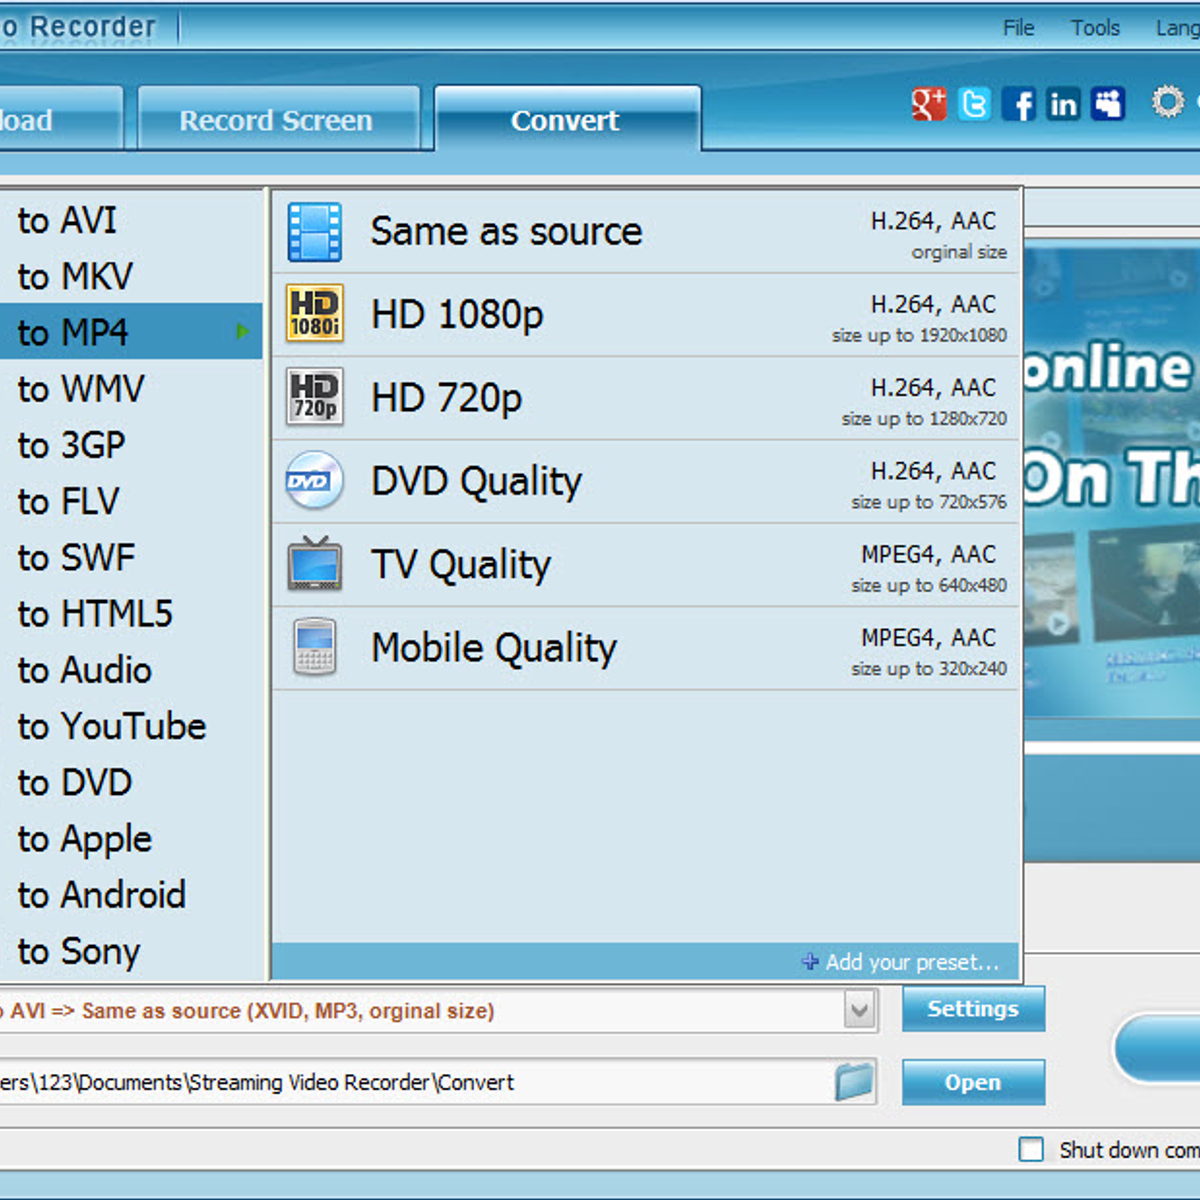1200x1200 pixels.
Task: Select the TV Quality television icon
Action: [315, 564]
